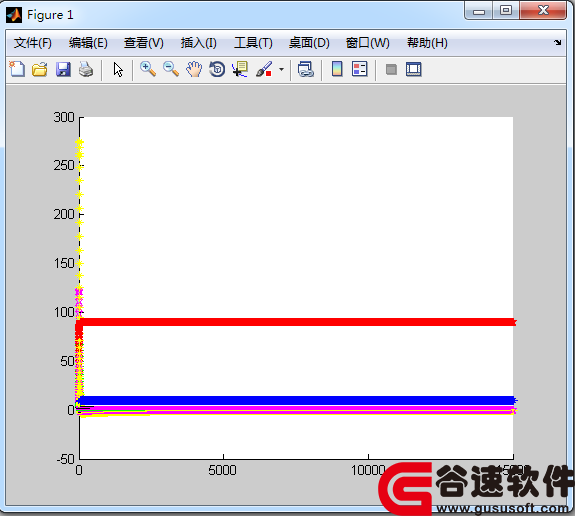
Task: Activate the Zoom In magnifier tool
Action: click(148, 69)
